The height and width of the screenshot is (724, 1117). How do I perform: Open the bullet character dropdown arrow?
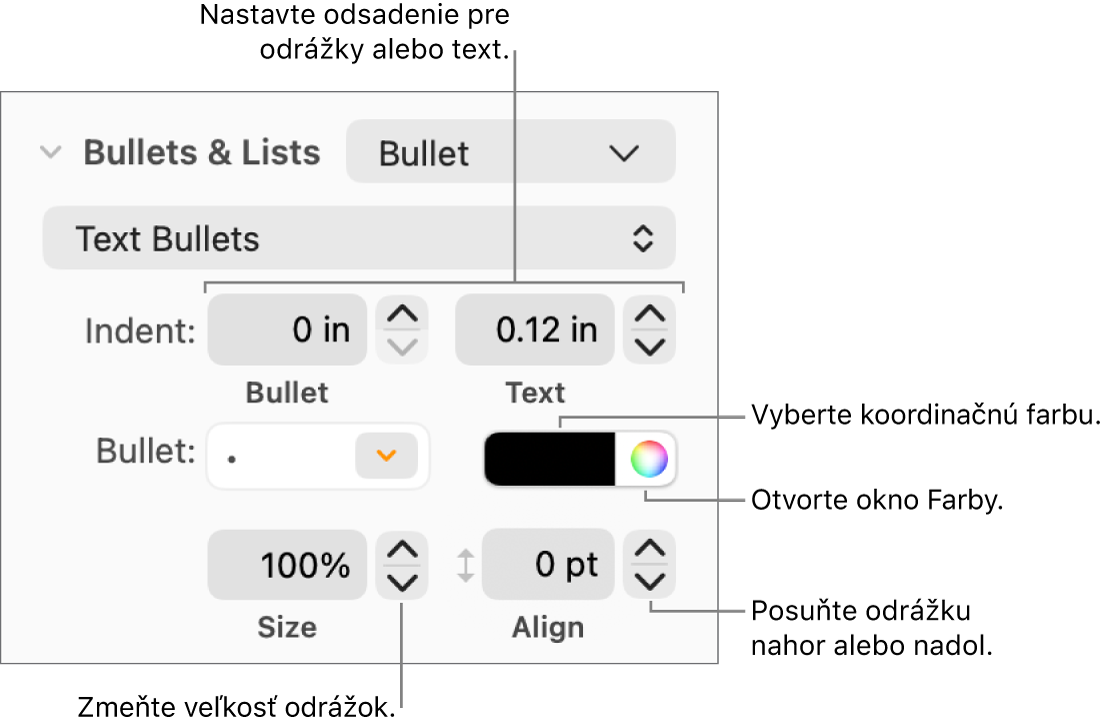point(386,456)
